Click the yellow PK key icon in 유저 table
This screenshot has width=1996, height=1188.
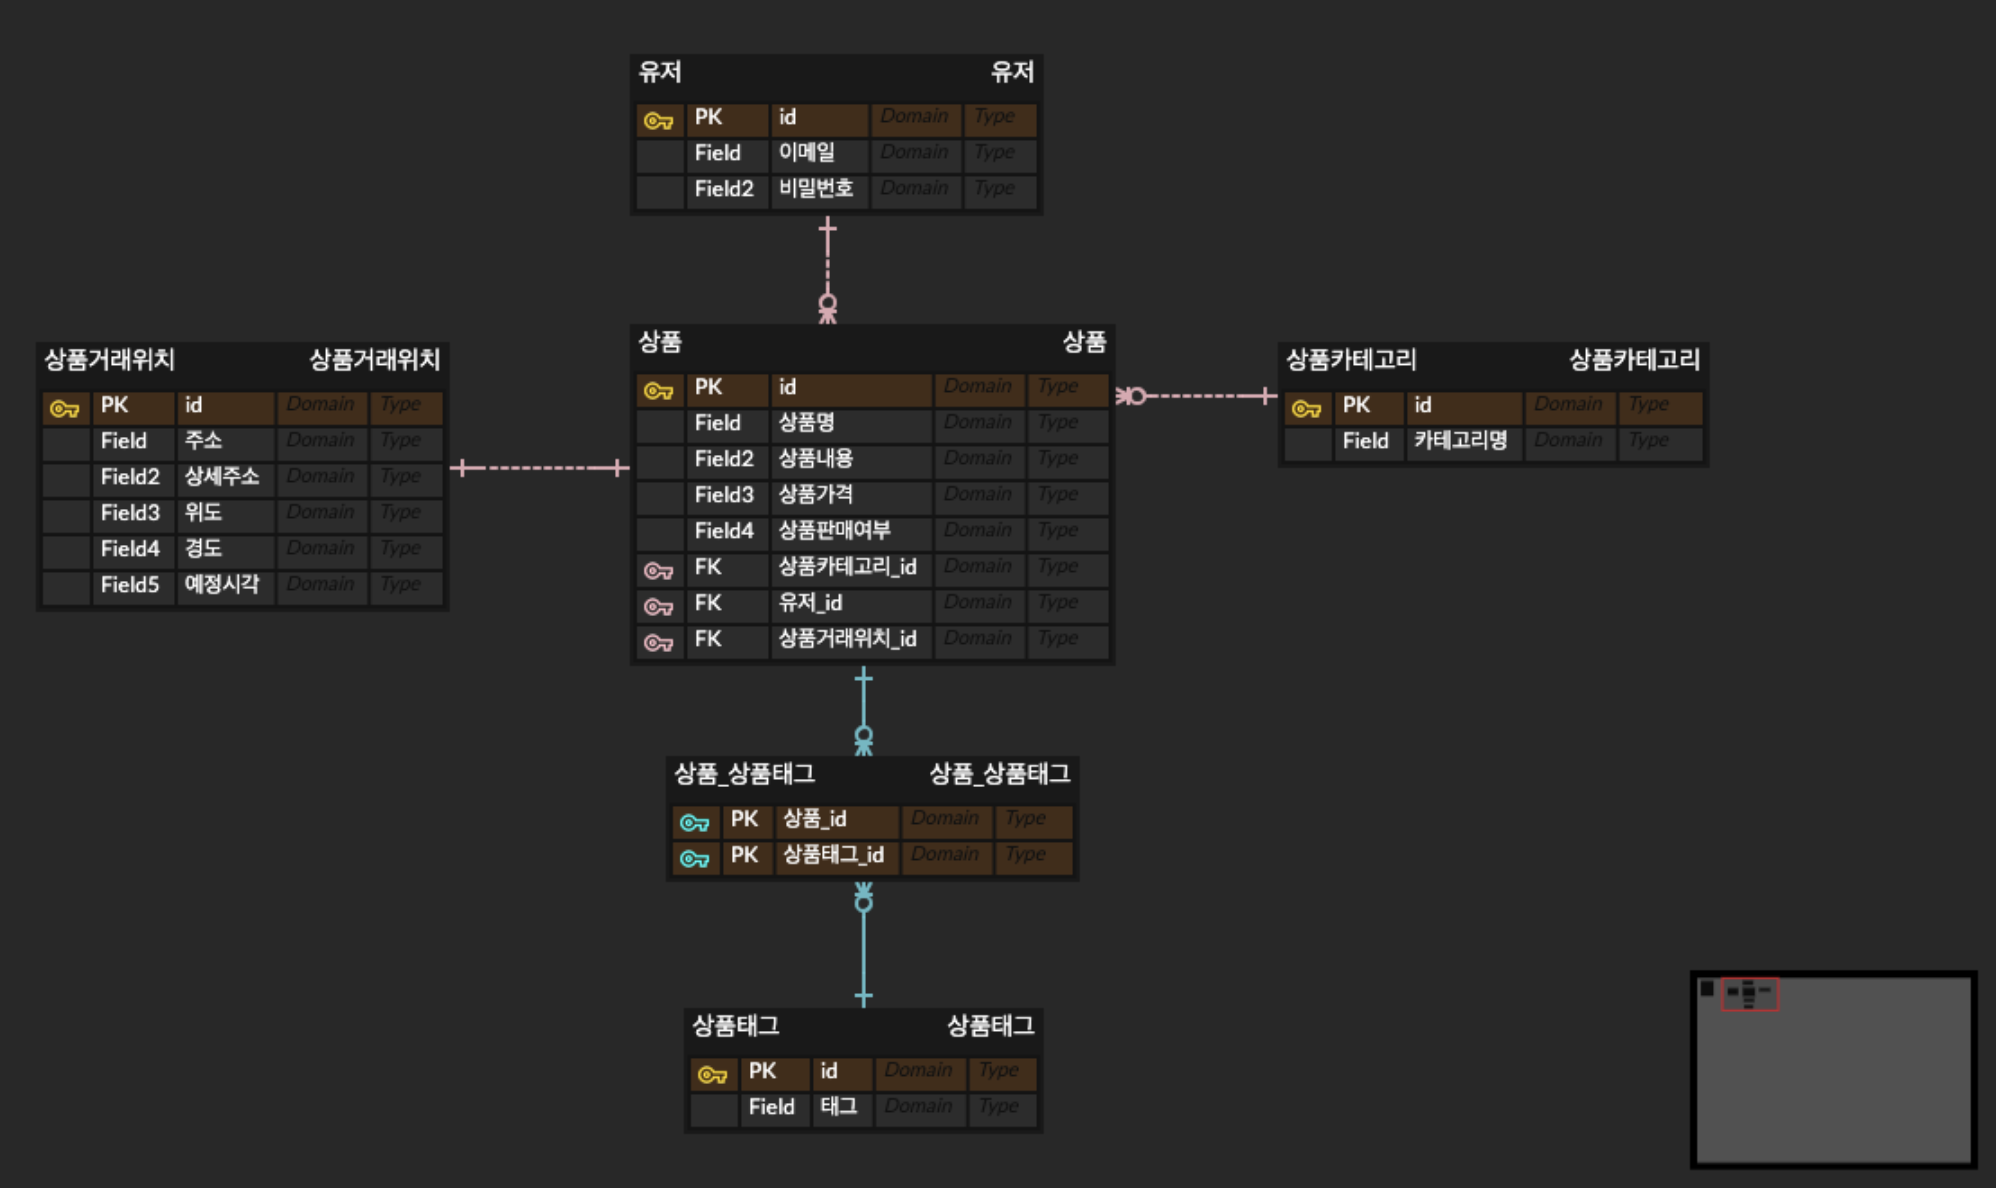pos(658,121)
